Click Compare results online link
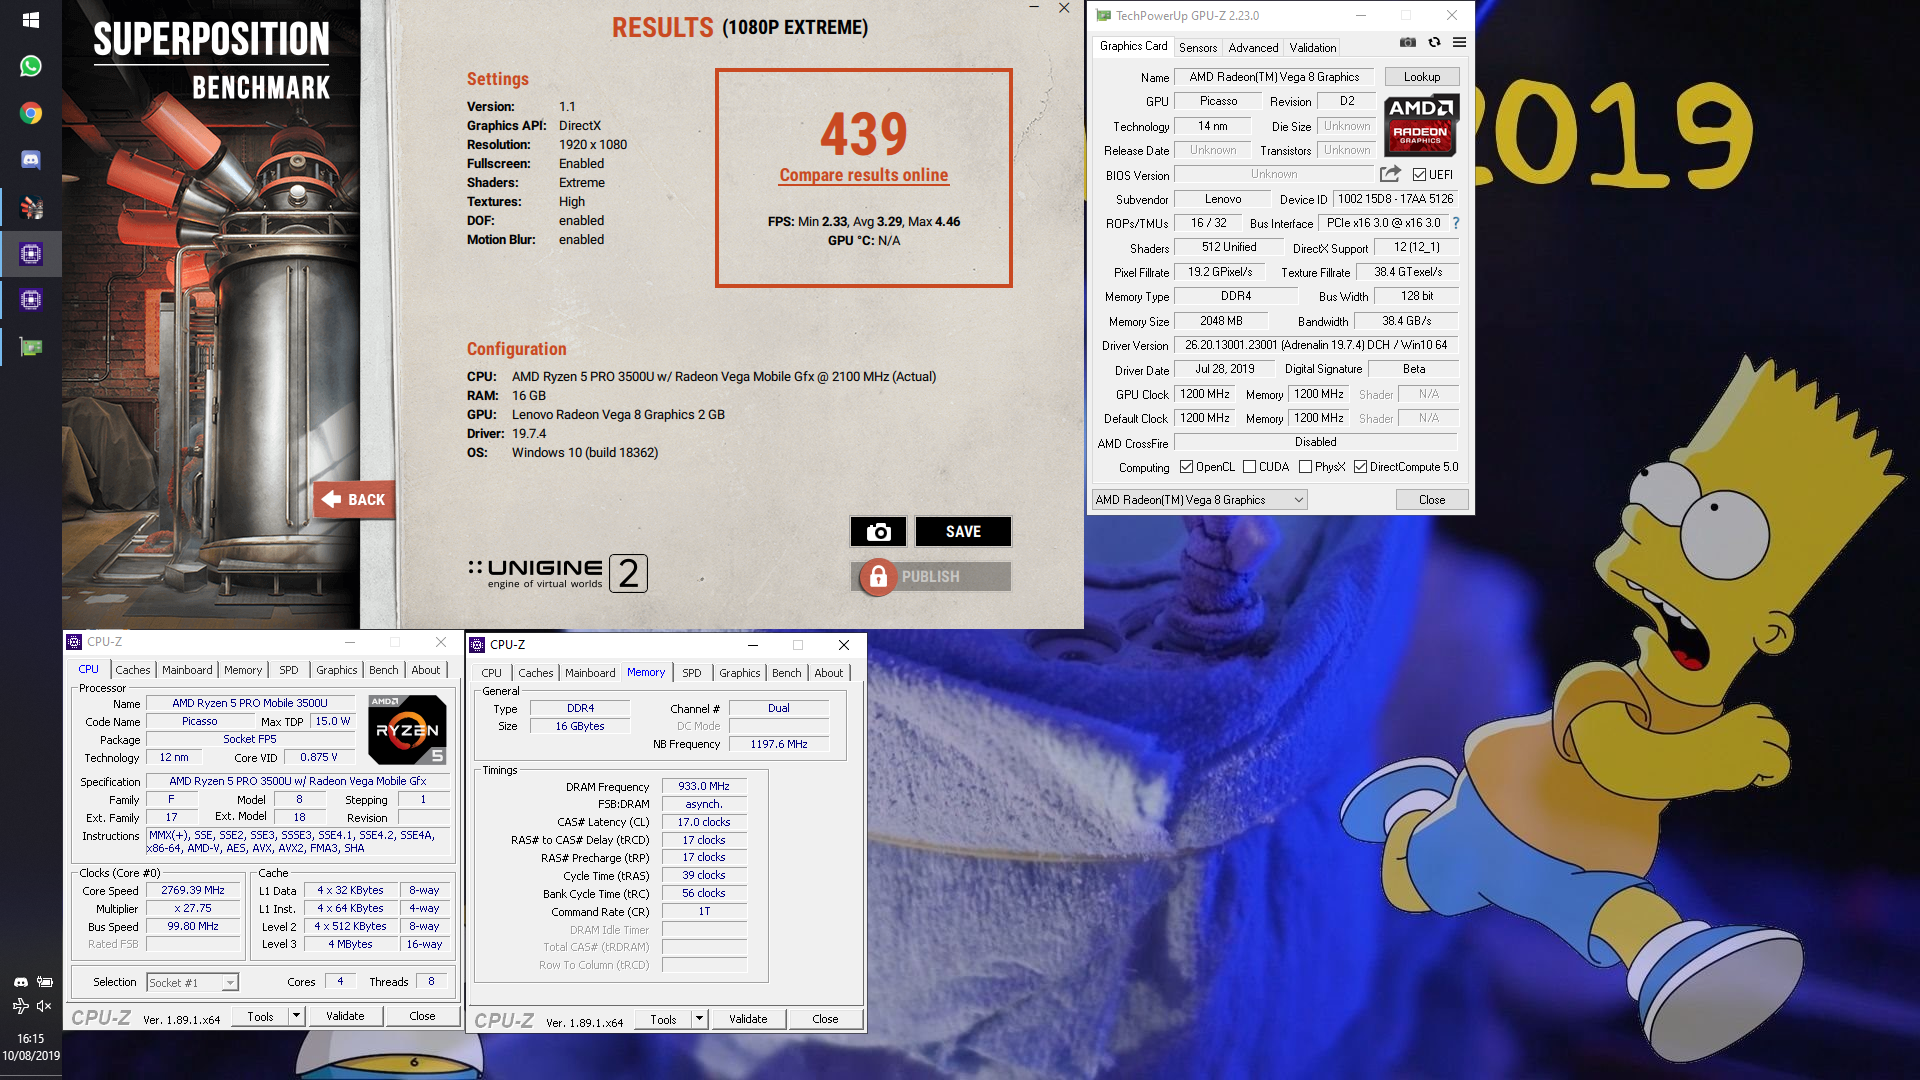 pos(864,175)
